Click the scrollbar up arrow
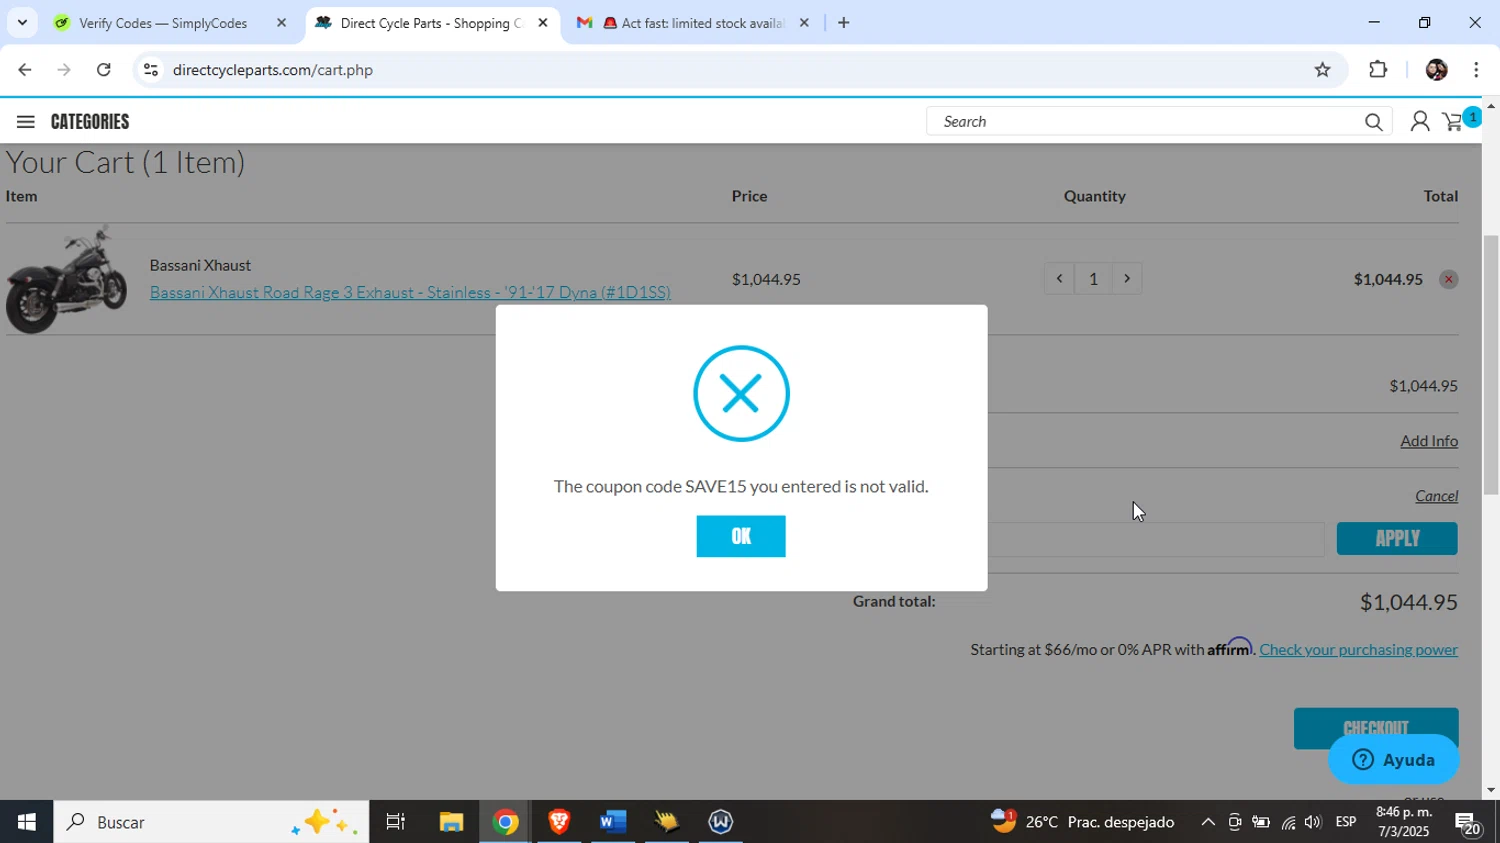The height and width of the screenshot is (843, 1500). (1491, 105)
